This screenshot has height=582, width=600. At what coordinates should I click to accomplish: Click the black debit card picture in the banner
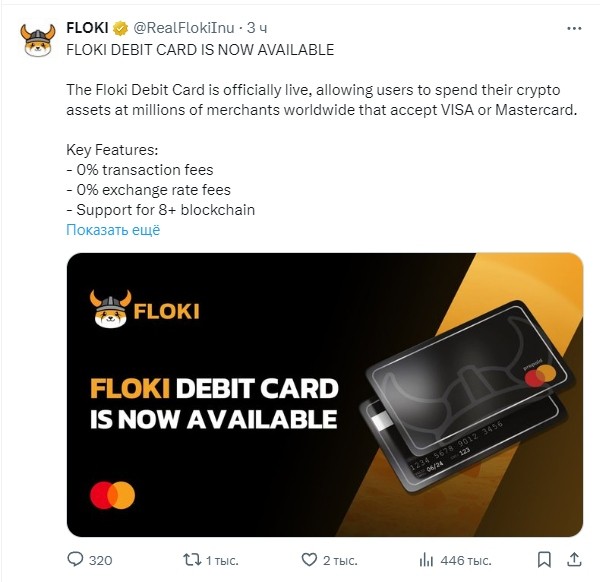pos(467,398)
